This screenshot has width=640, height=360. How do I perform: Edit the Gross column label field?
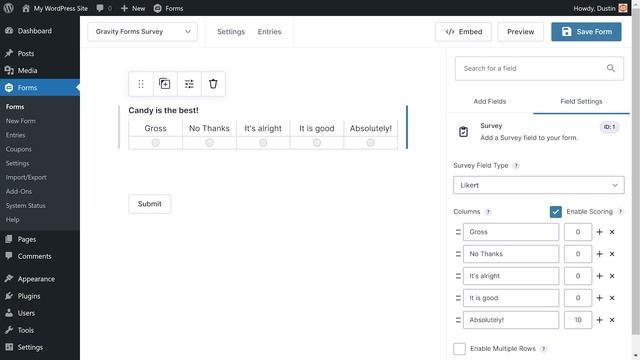(x=511, y=232)
